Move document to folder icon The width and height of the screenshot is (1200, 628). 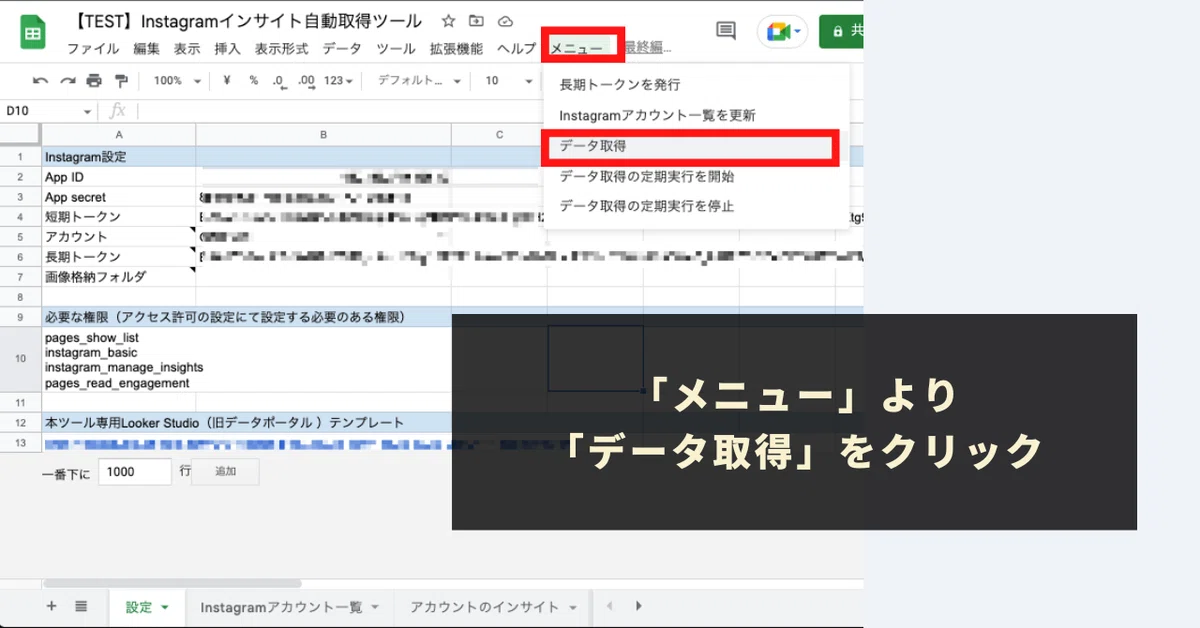coord(476,22)
